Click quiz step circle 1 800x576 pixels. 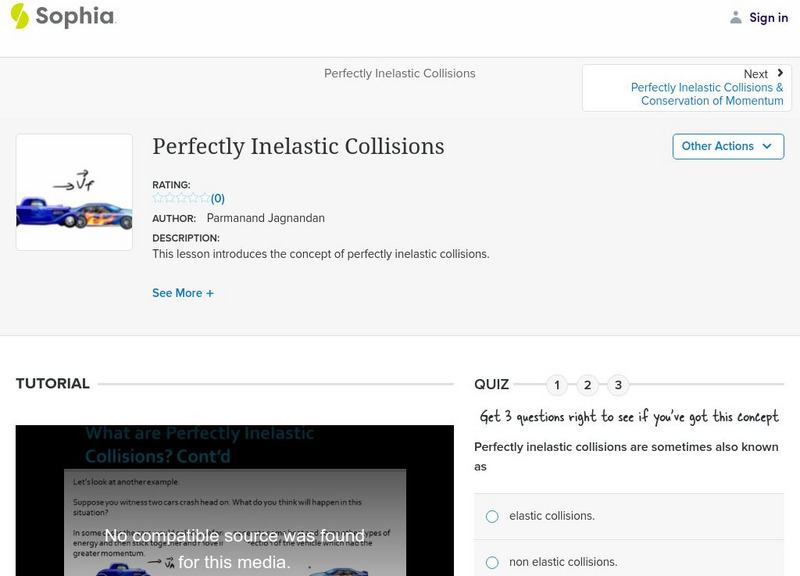coord(556,384)
